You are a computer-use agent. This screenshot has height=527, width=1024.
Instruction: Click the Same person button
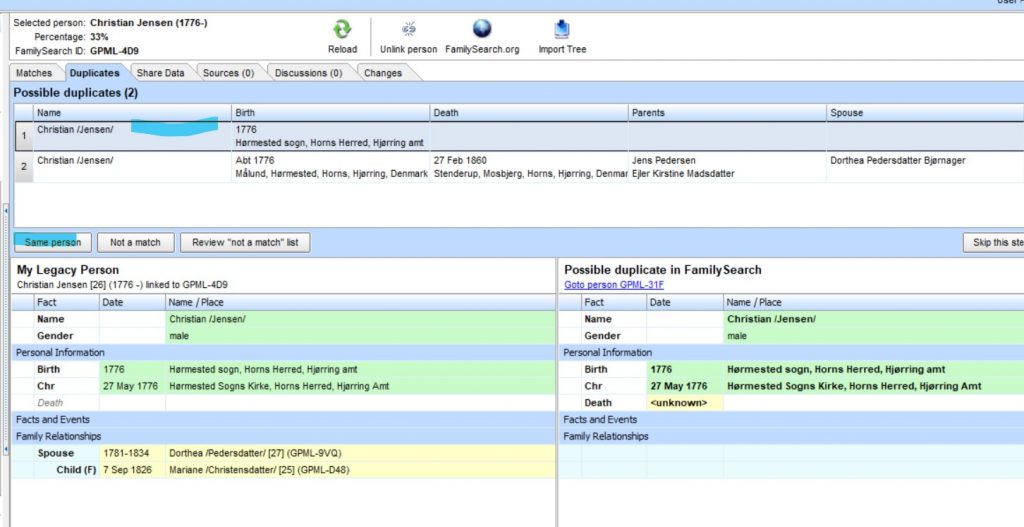(53, 242)
